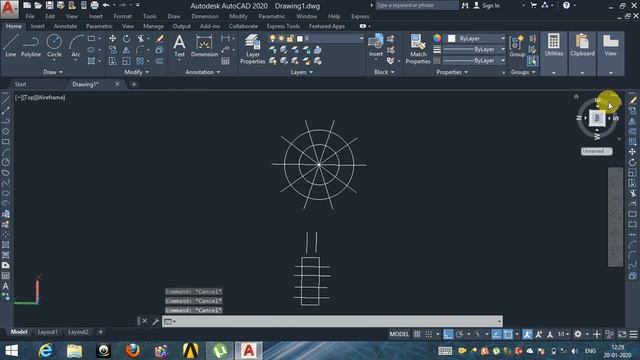The width and height of the screenshot is (640, 360).
Task: Click Sign In button
Action: (487, 5)
